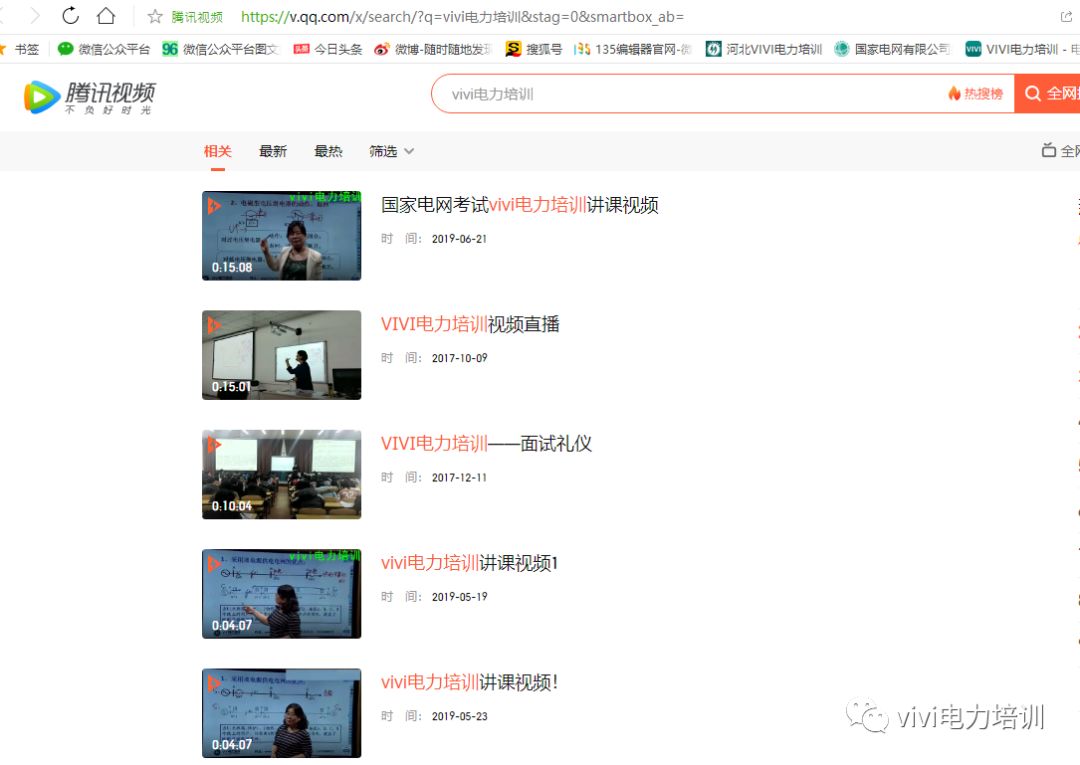Click the page URL in address bar

[x=462, y=17]
